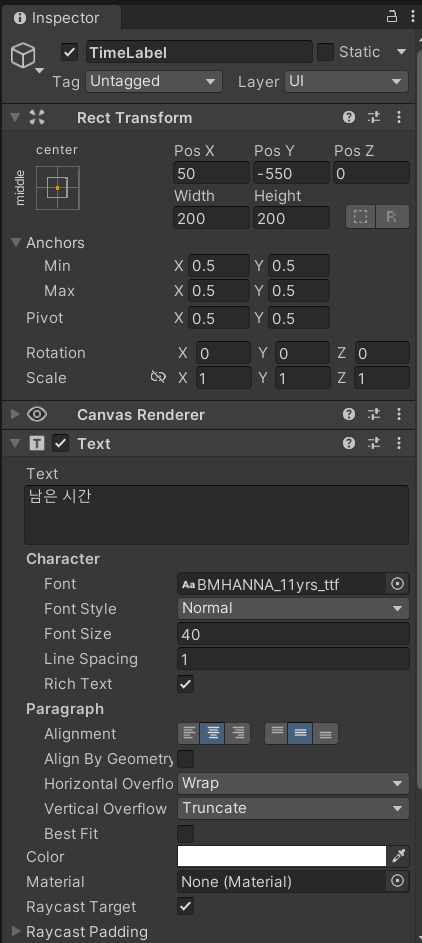Click the Inspector lock icon
422x943 pixels.
pos(391,17)
